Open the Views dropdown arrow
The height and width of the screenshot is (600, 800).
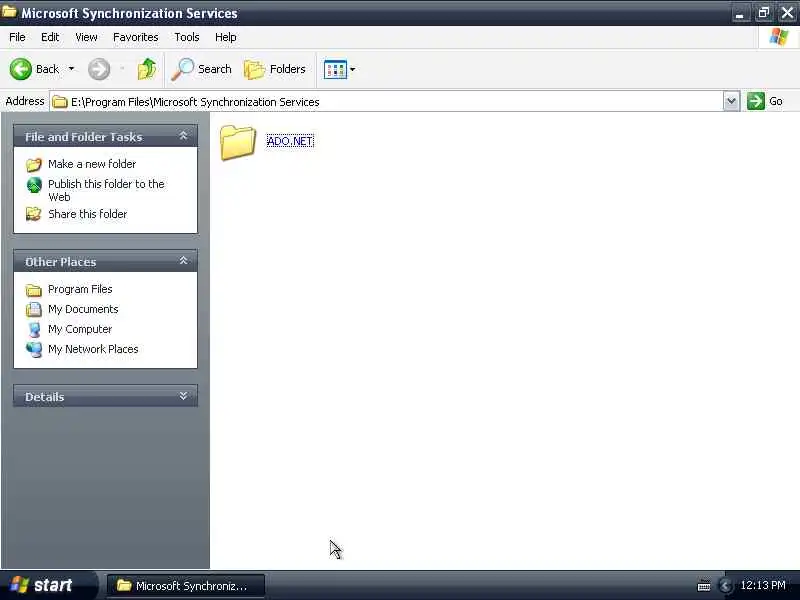(x=353, y=69)
